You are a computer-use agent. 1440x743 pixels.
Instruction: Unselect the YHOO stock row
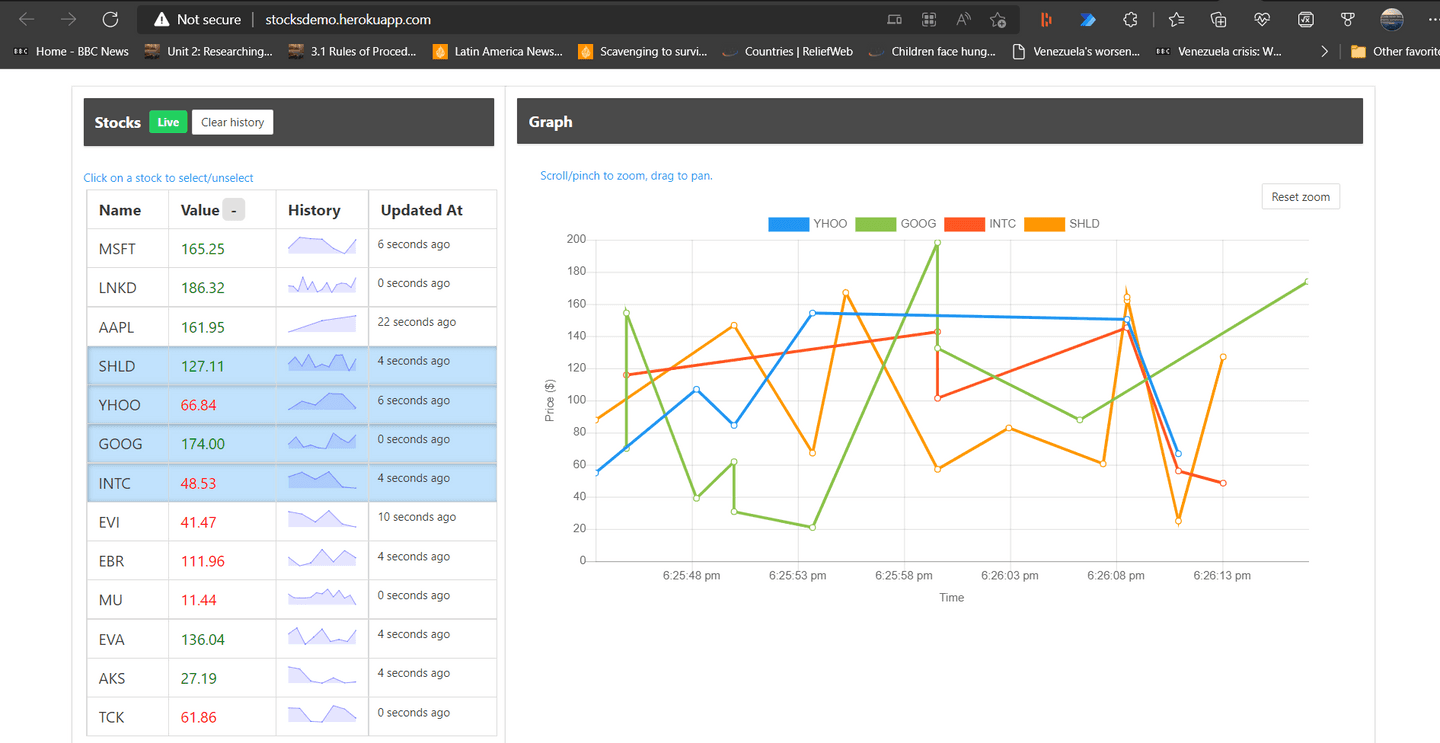click(292, 405)
